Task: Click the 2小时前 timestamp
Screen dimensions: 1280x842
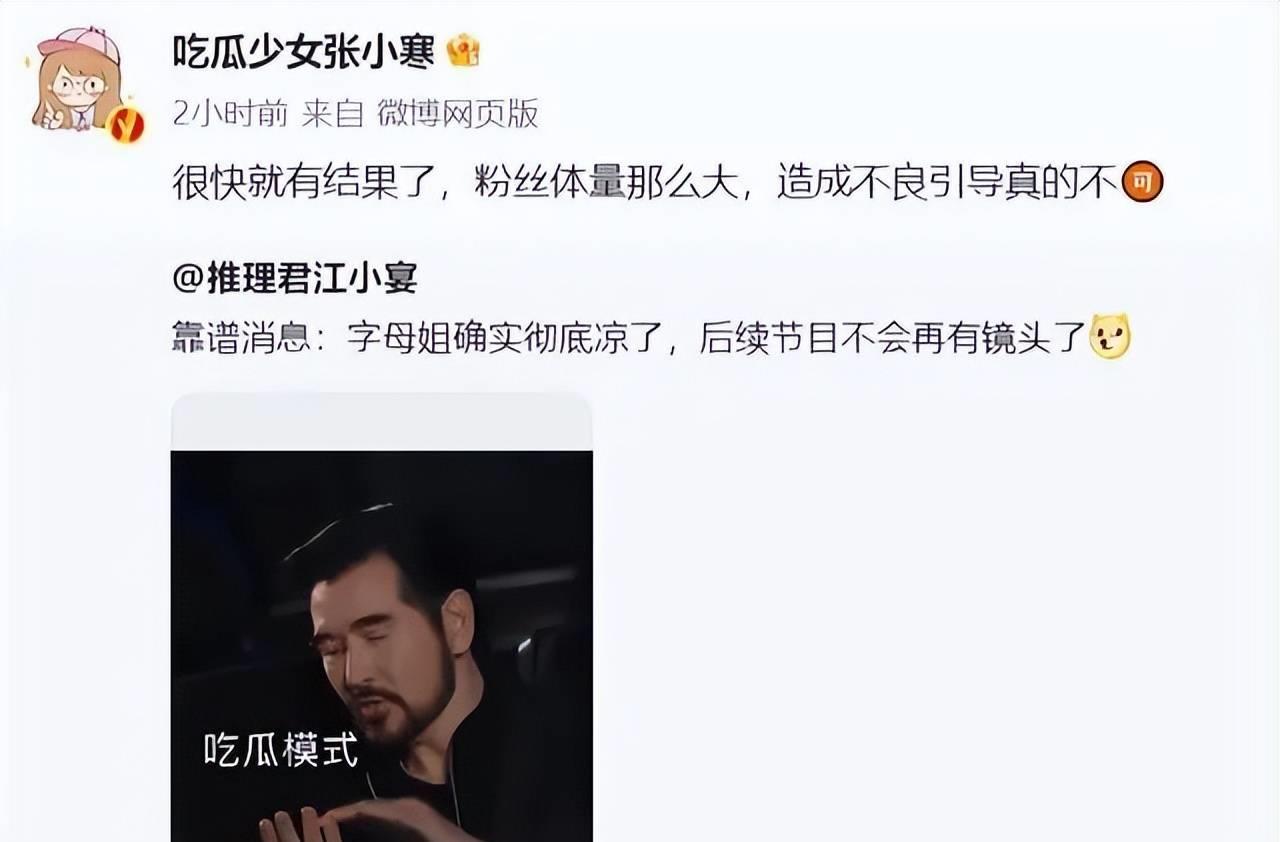Action: 231,114
